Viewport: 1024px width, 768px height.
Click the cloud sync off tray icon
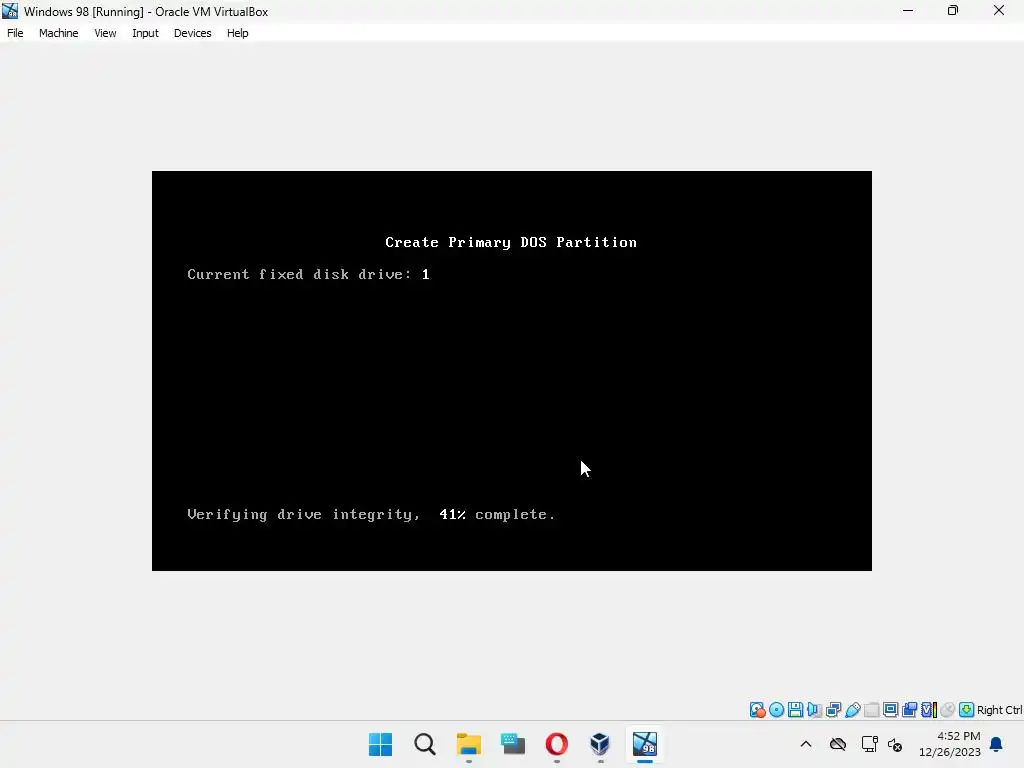point(838,744)
